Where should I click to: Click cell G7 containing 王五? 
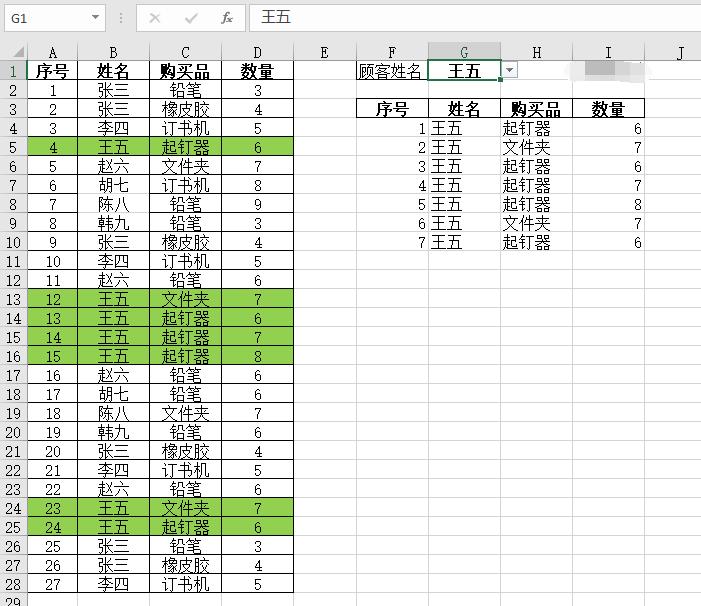pyautogui.click(x=464, y=185)
